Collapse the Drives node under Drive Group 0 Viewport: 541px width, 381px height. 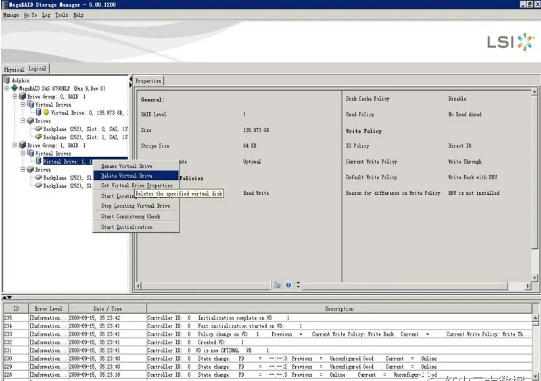23,120
